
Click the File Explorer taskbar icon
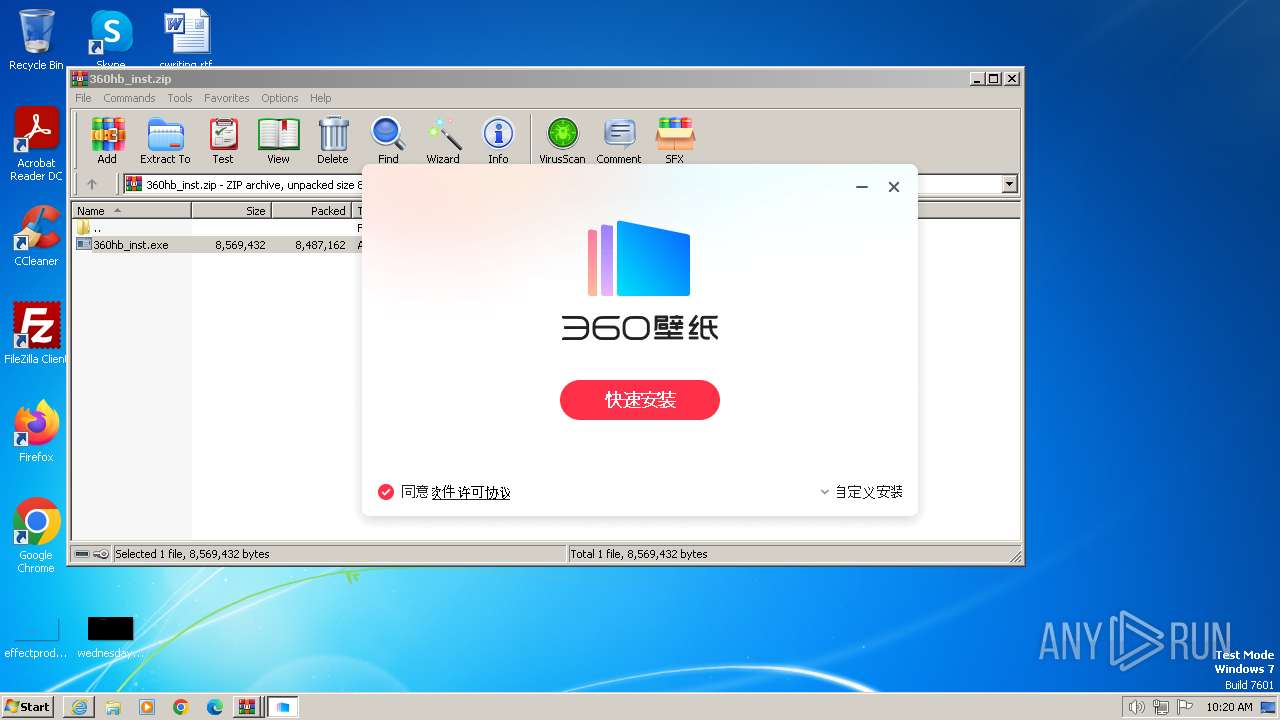click(113, 707)
